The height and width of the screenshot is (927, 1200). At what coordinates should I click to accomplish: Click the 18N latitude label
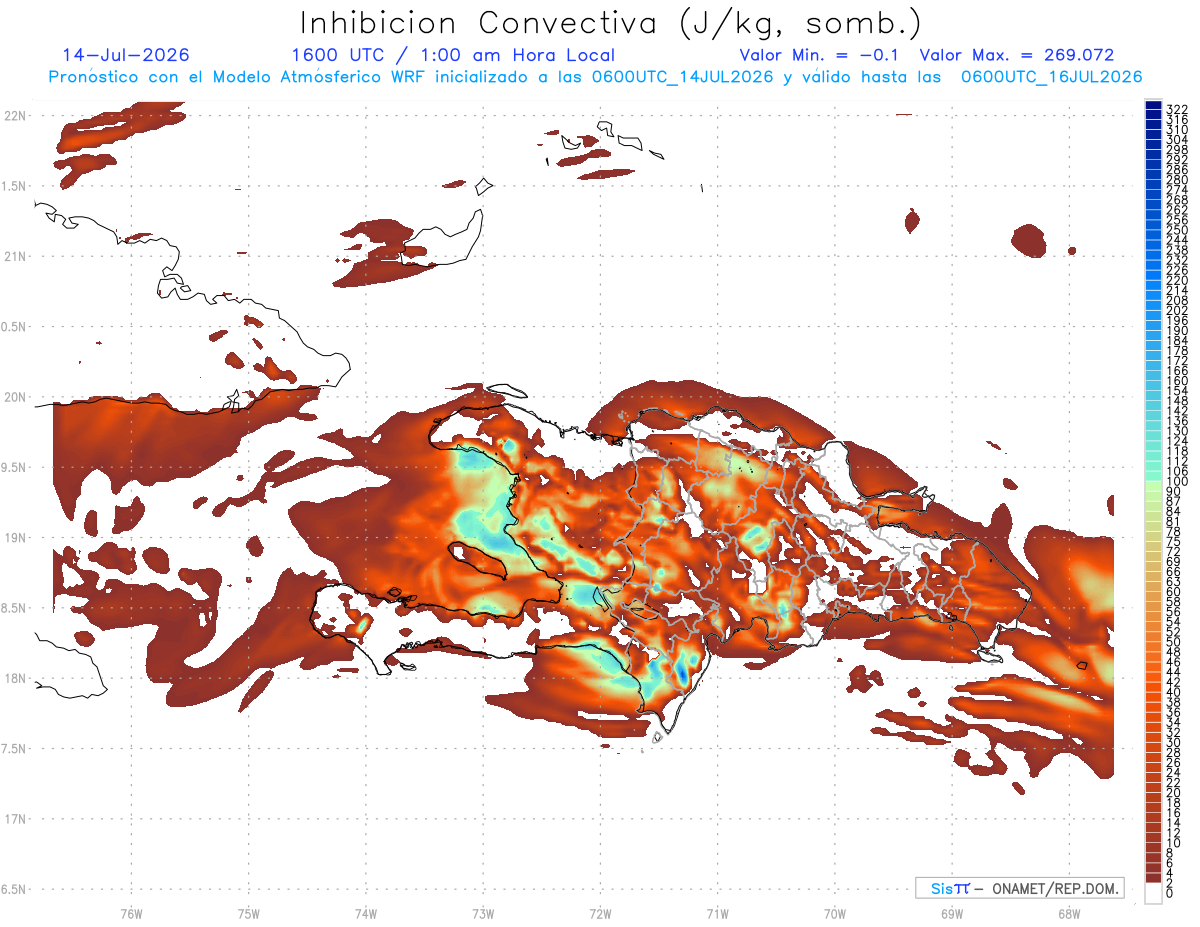point(15,678)
